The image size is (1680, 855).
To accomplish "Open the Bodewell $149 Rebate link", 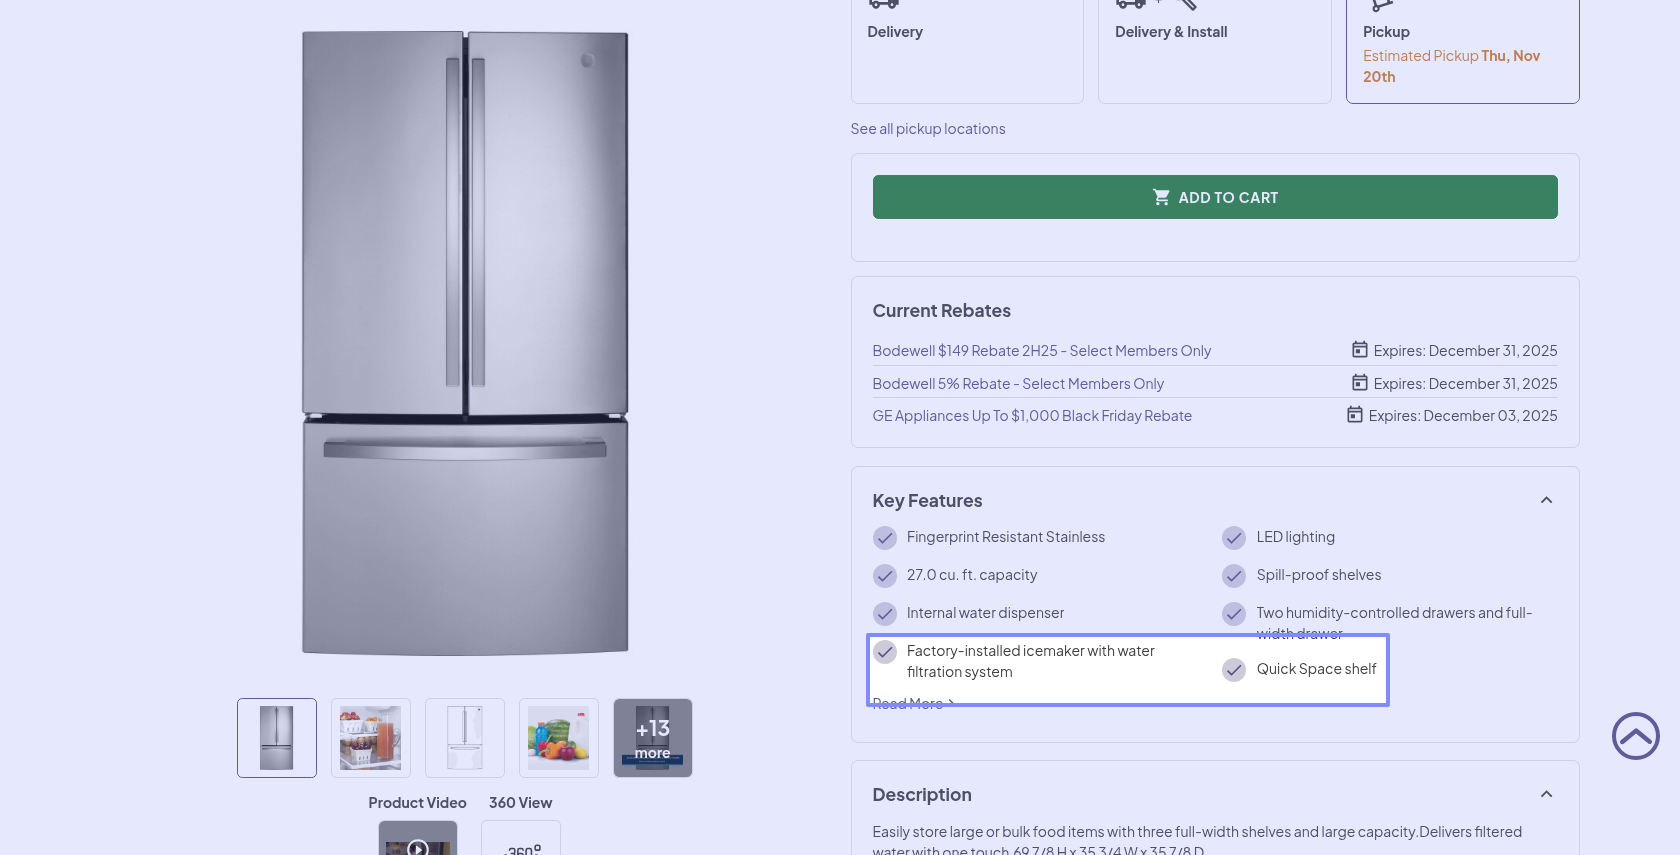I will pos(1041,351).
